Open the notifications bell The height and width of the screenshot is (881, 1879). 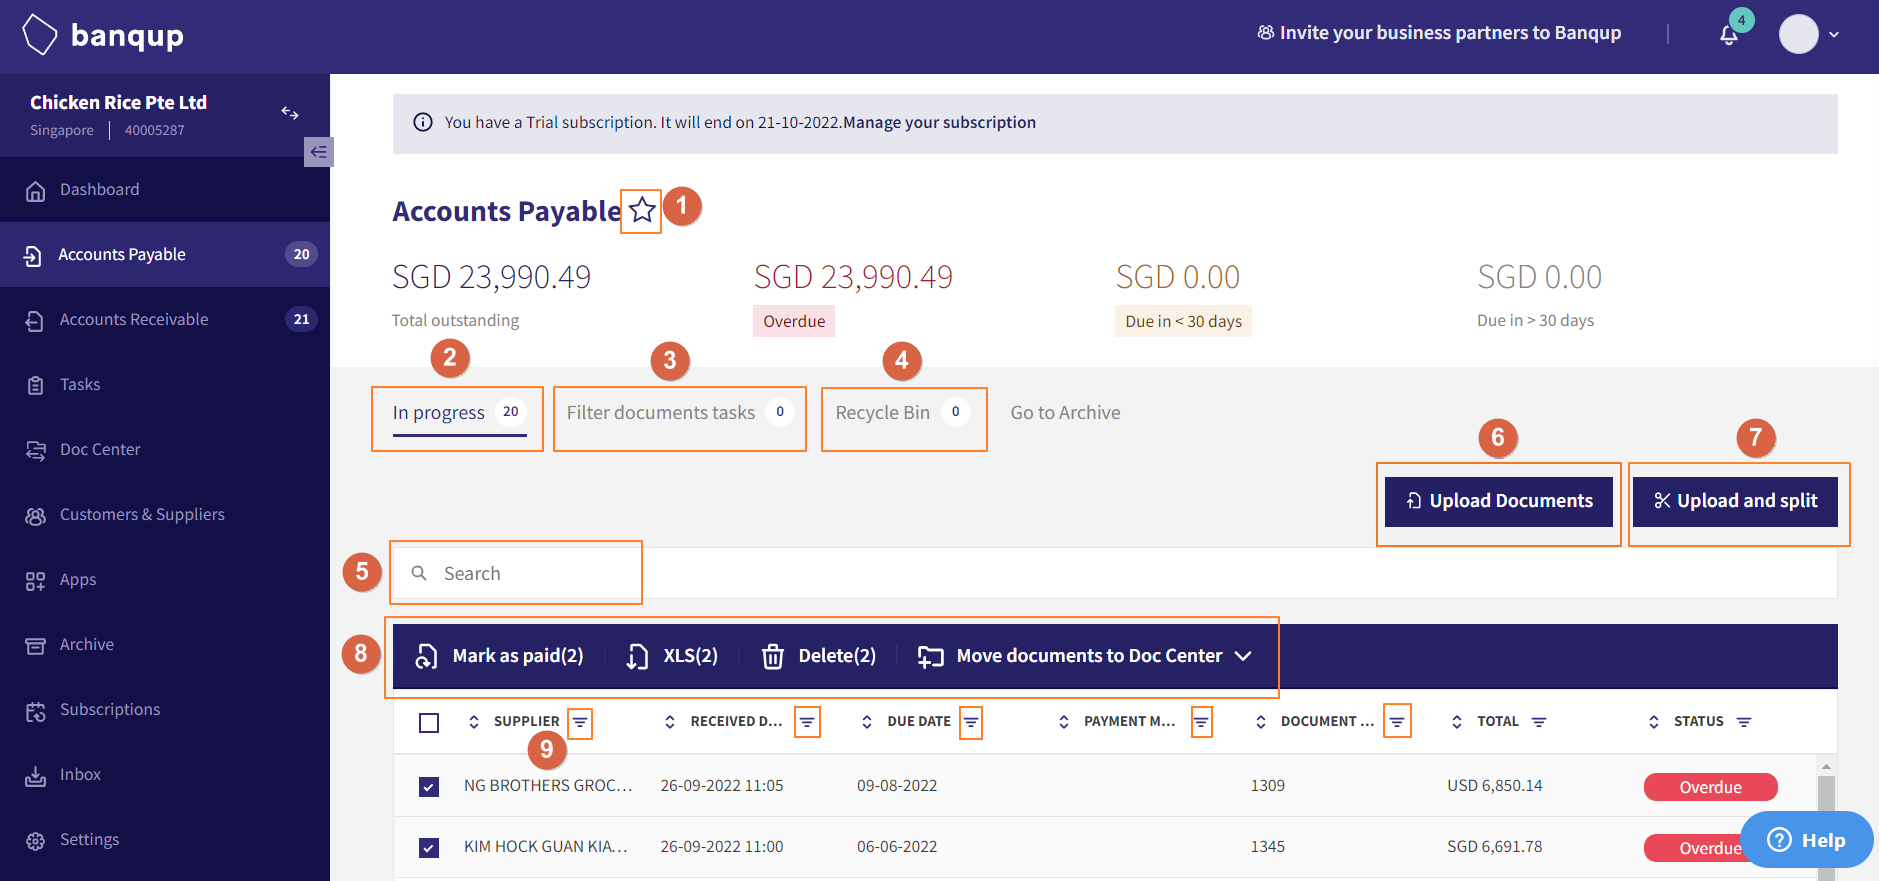(1729, 35)
